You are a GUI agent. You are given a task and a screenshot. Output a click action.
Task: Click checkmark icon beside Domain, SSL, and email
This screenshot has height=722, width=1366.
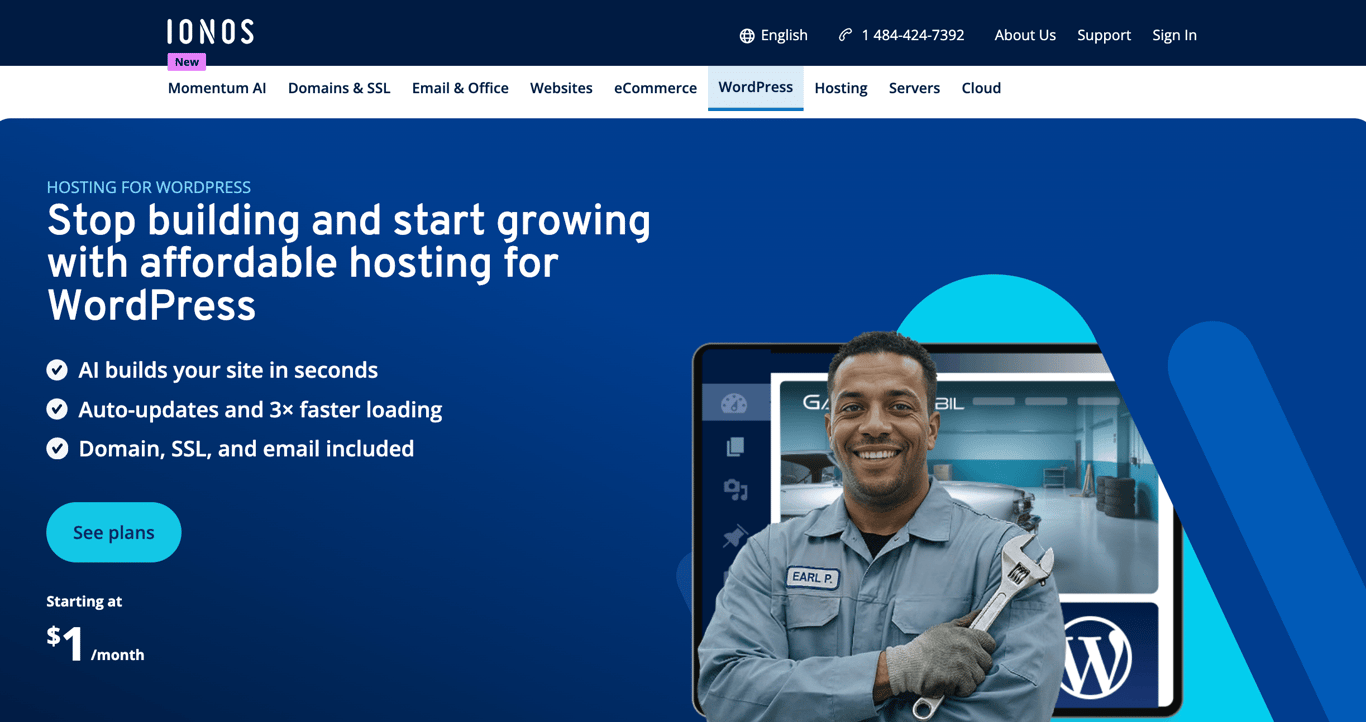pyautogui.click(x=57, y=448)
